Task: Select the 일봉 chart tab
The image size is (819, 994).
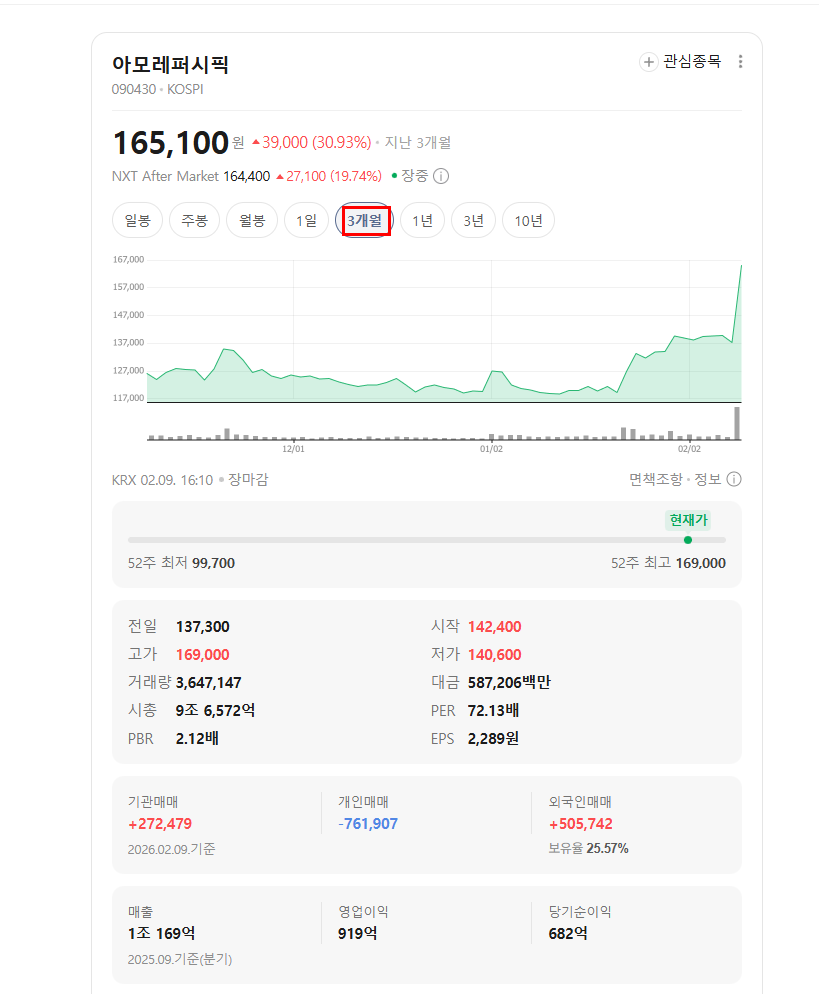Action: pyautogui.click(x=138, y=221)
